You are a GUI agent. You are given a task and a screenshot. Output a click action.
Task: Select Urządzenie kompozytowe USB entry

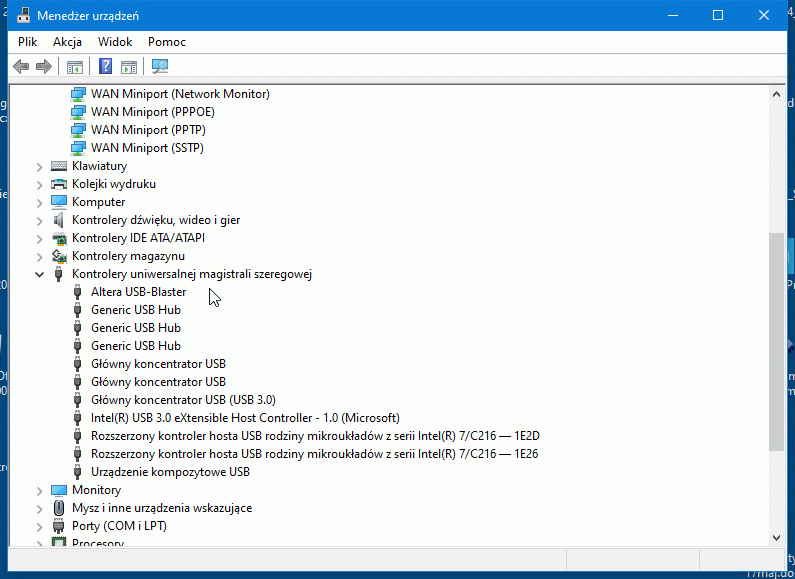(170, 472)
